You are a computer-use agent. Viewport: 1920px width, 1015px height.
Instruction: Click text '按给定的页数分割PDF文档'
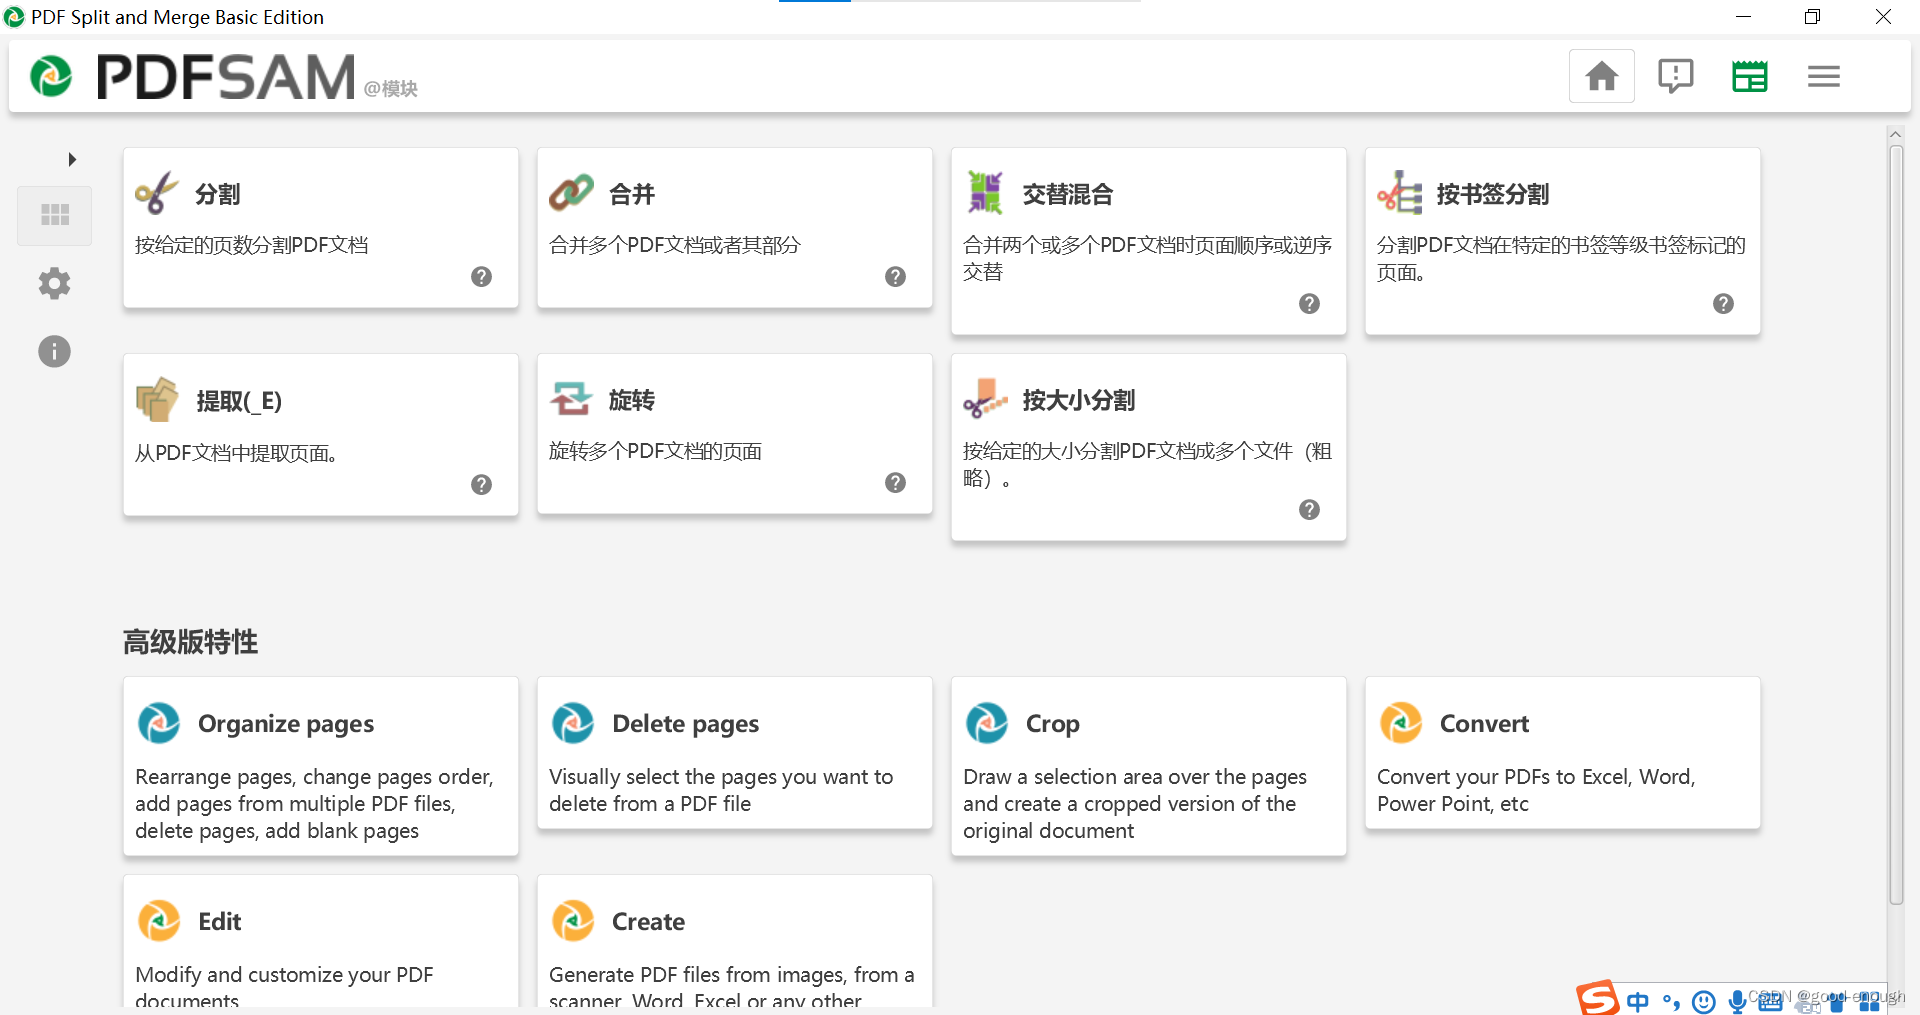coord(252,245)
